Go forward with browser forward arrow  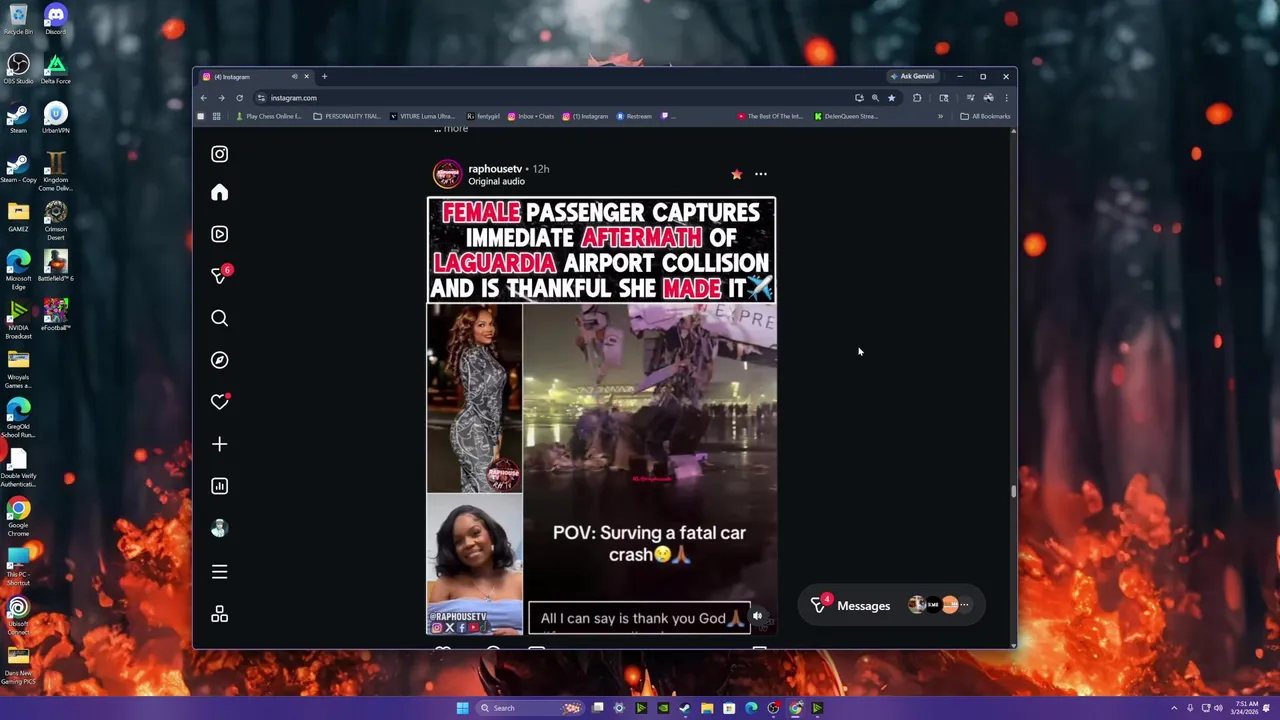click(221, 98)
